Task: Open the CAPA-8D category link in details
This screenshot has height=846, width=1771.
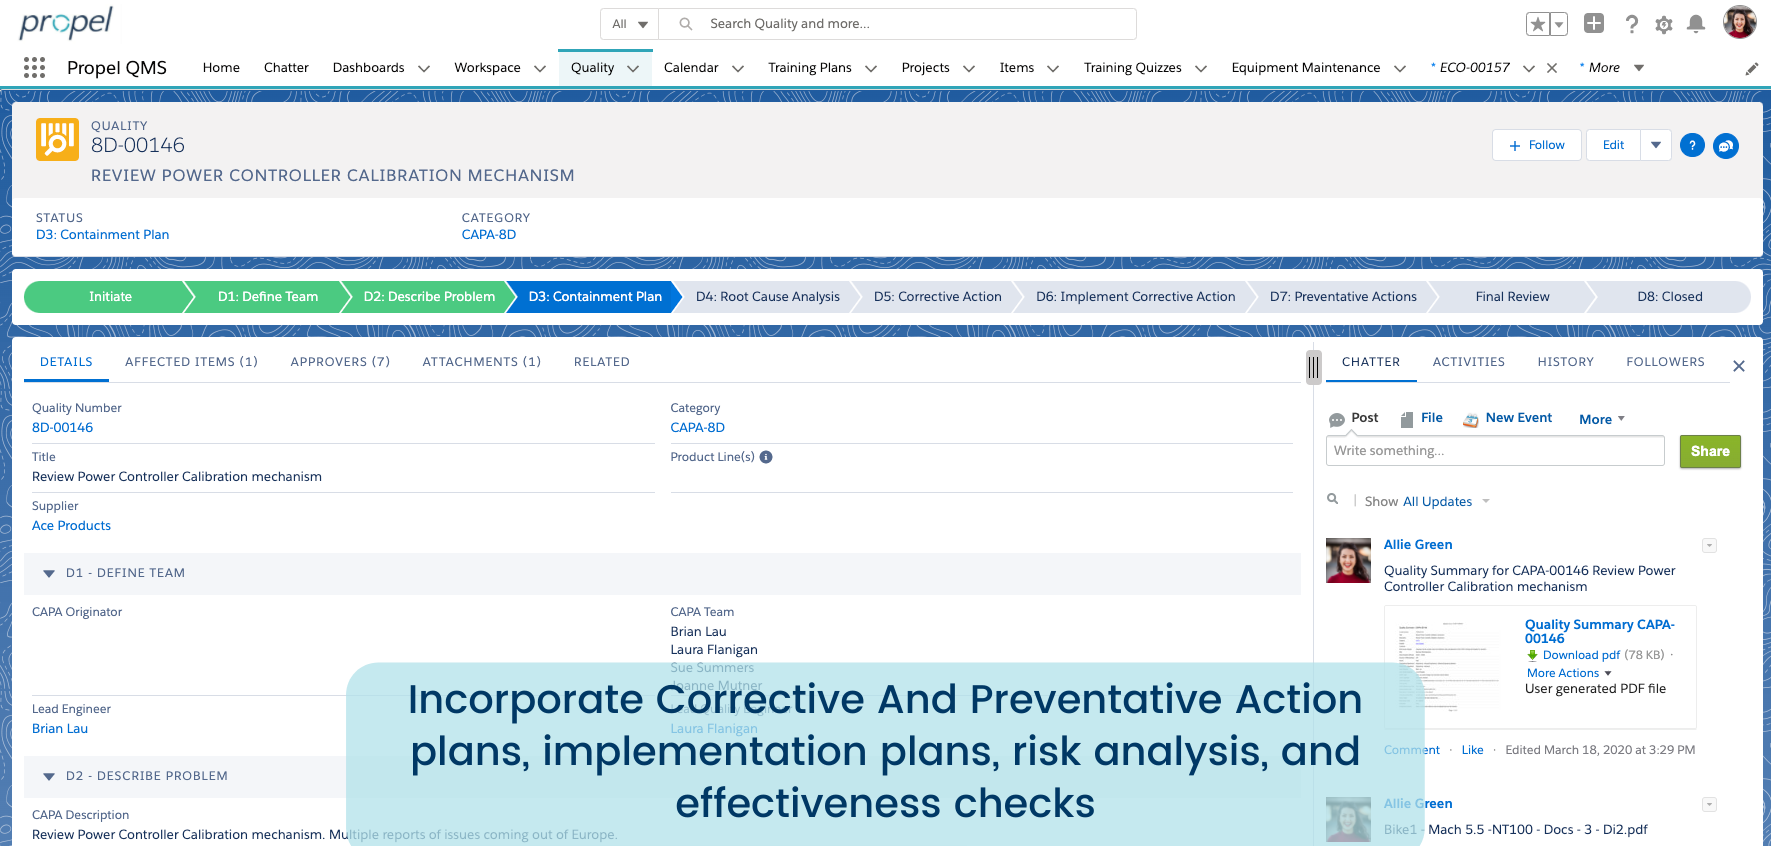Action: pyautogui.click(x=697, y=428)
